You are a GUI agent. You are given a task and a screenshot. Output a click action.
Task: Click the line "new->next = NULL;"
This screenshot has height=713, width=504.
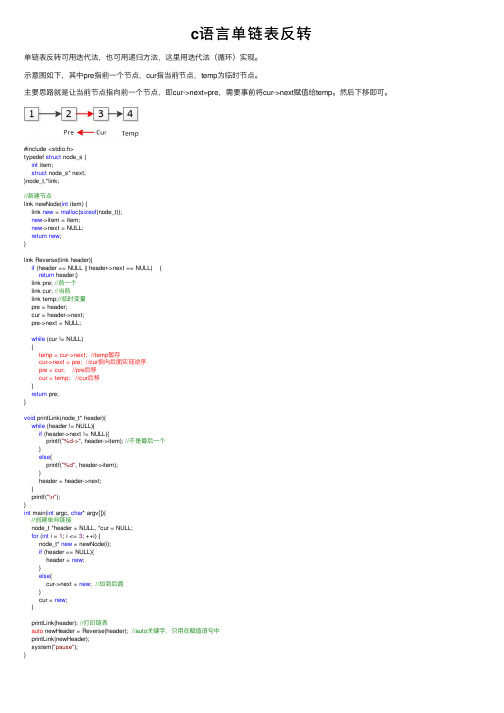point(57,228)
